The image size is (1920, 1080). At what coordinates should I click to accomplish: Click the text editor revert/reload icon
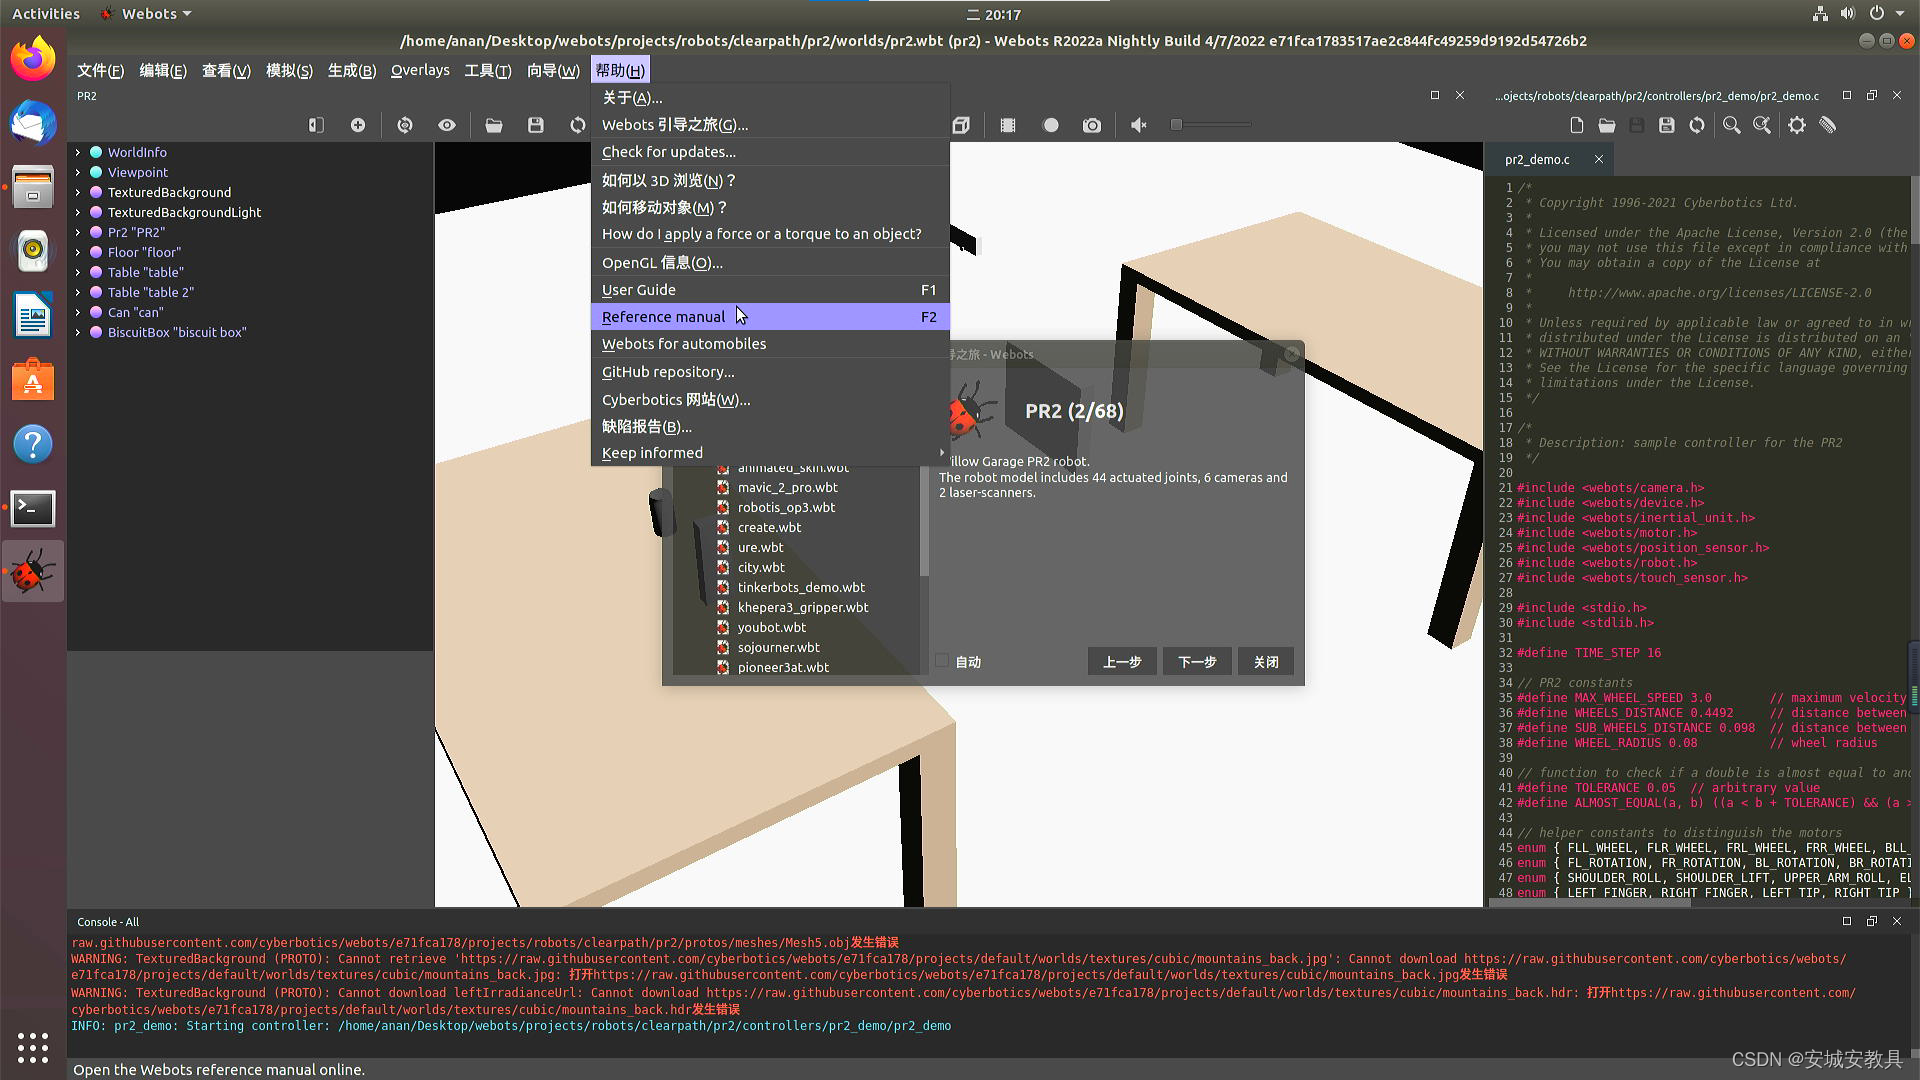pos(1697,125)
